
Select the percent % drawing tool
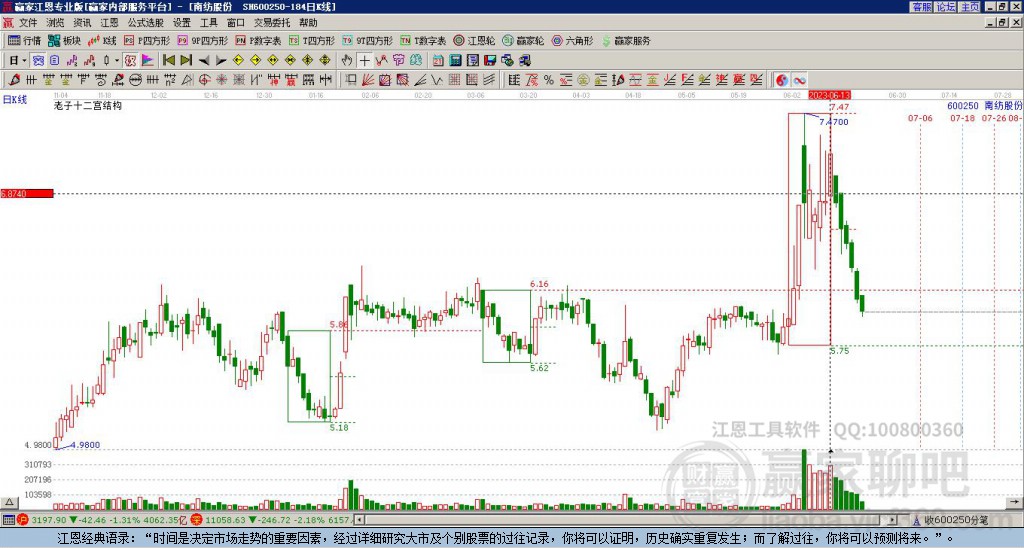pos(549,80)
